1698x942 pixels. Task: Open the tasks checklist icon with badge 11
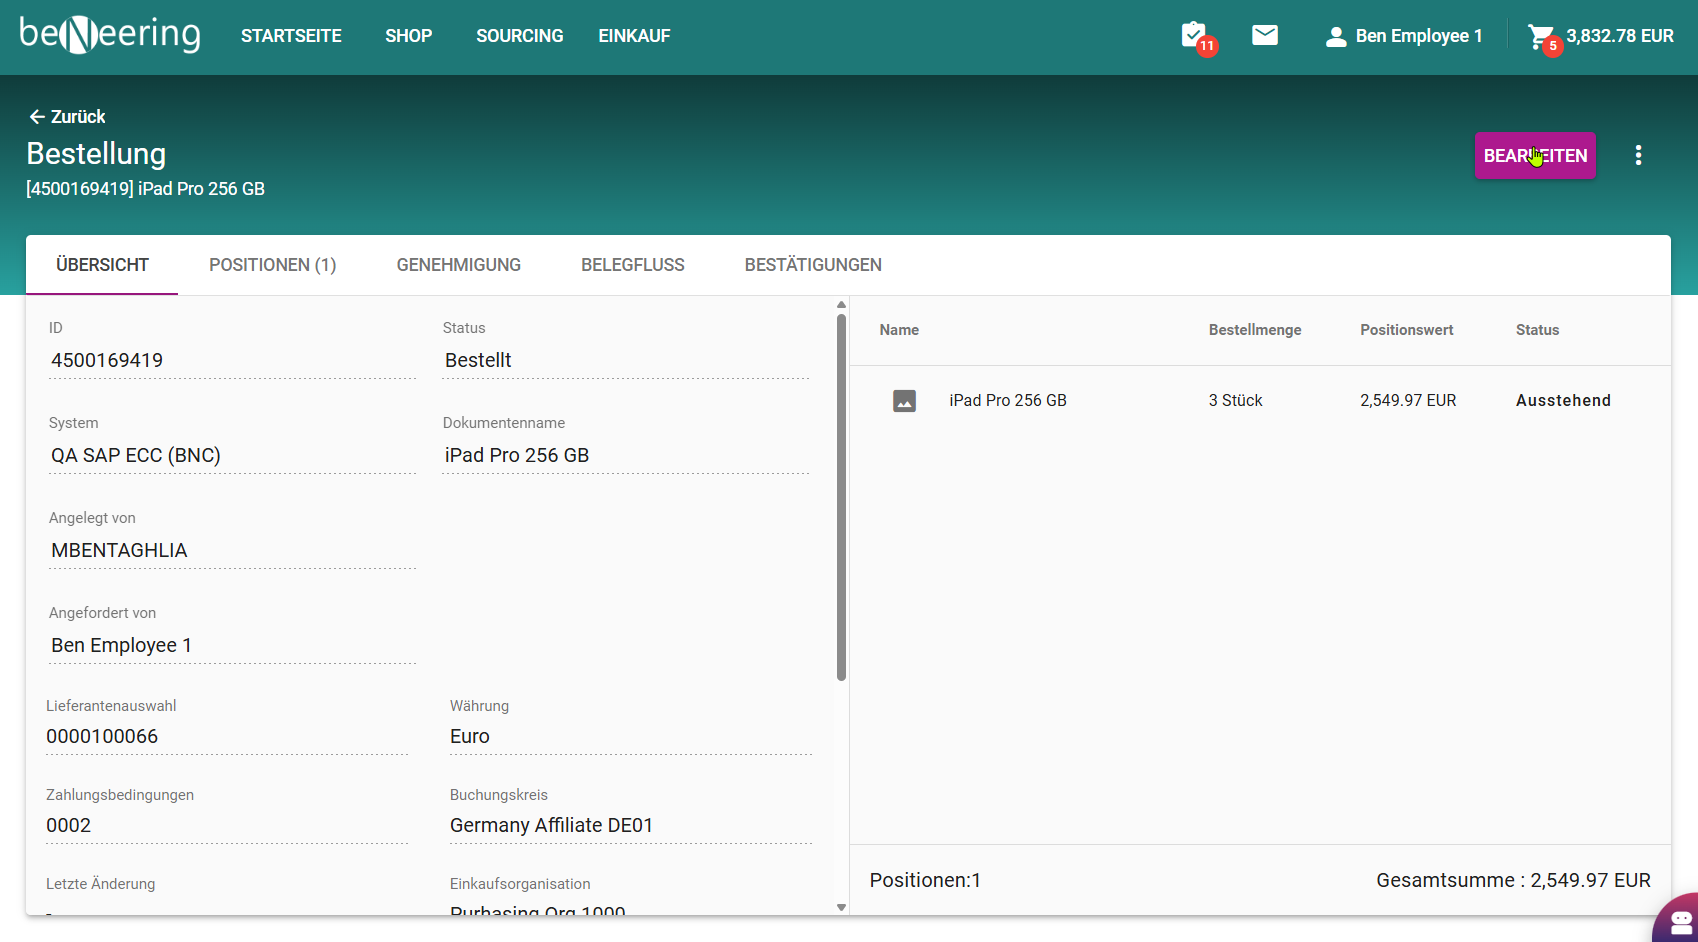(1195, 36)
